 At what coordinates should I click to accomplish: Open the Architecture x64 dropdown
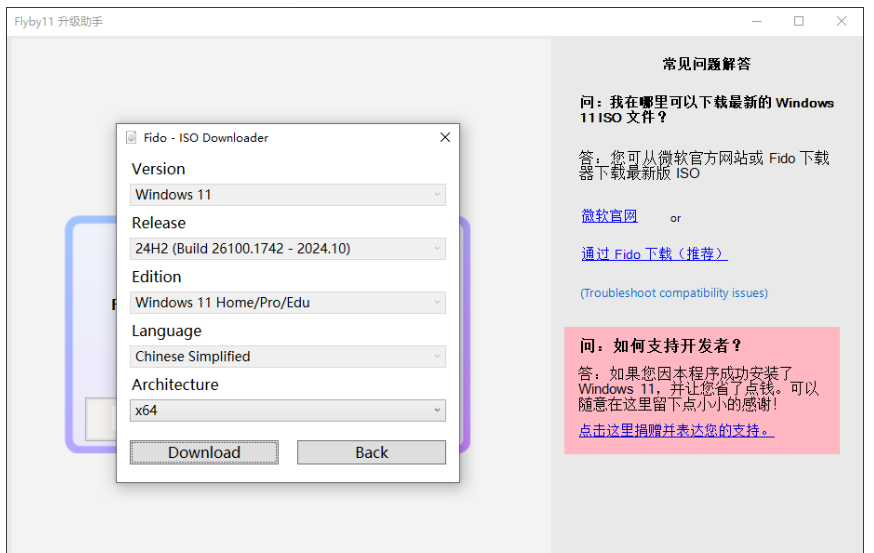(x=288, y=410)
